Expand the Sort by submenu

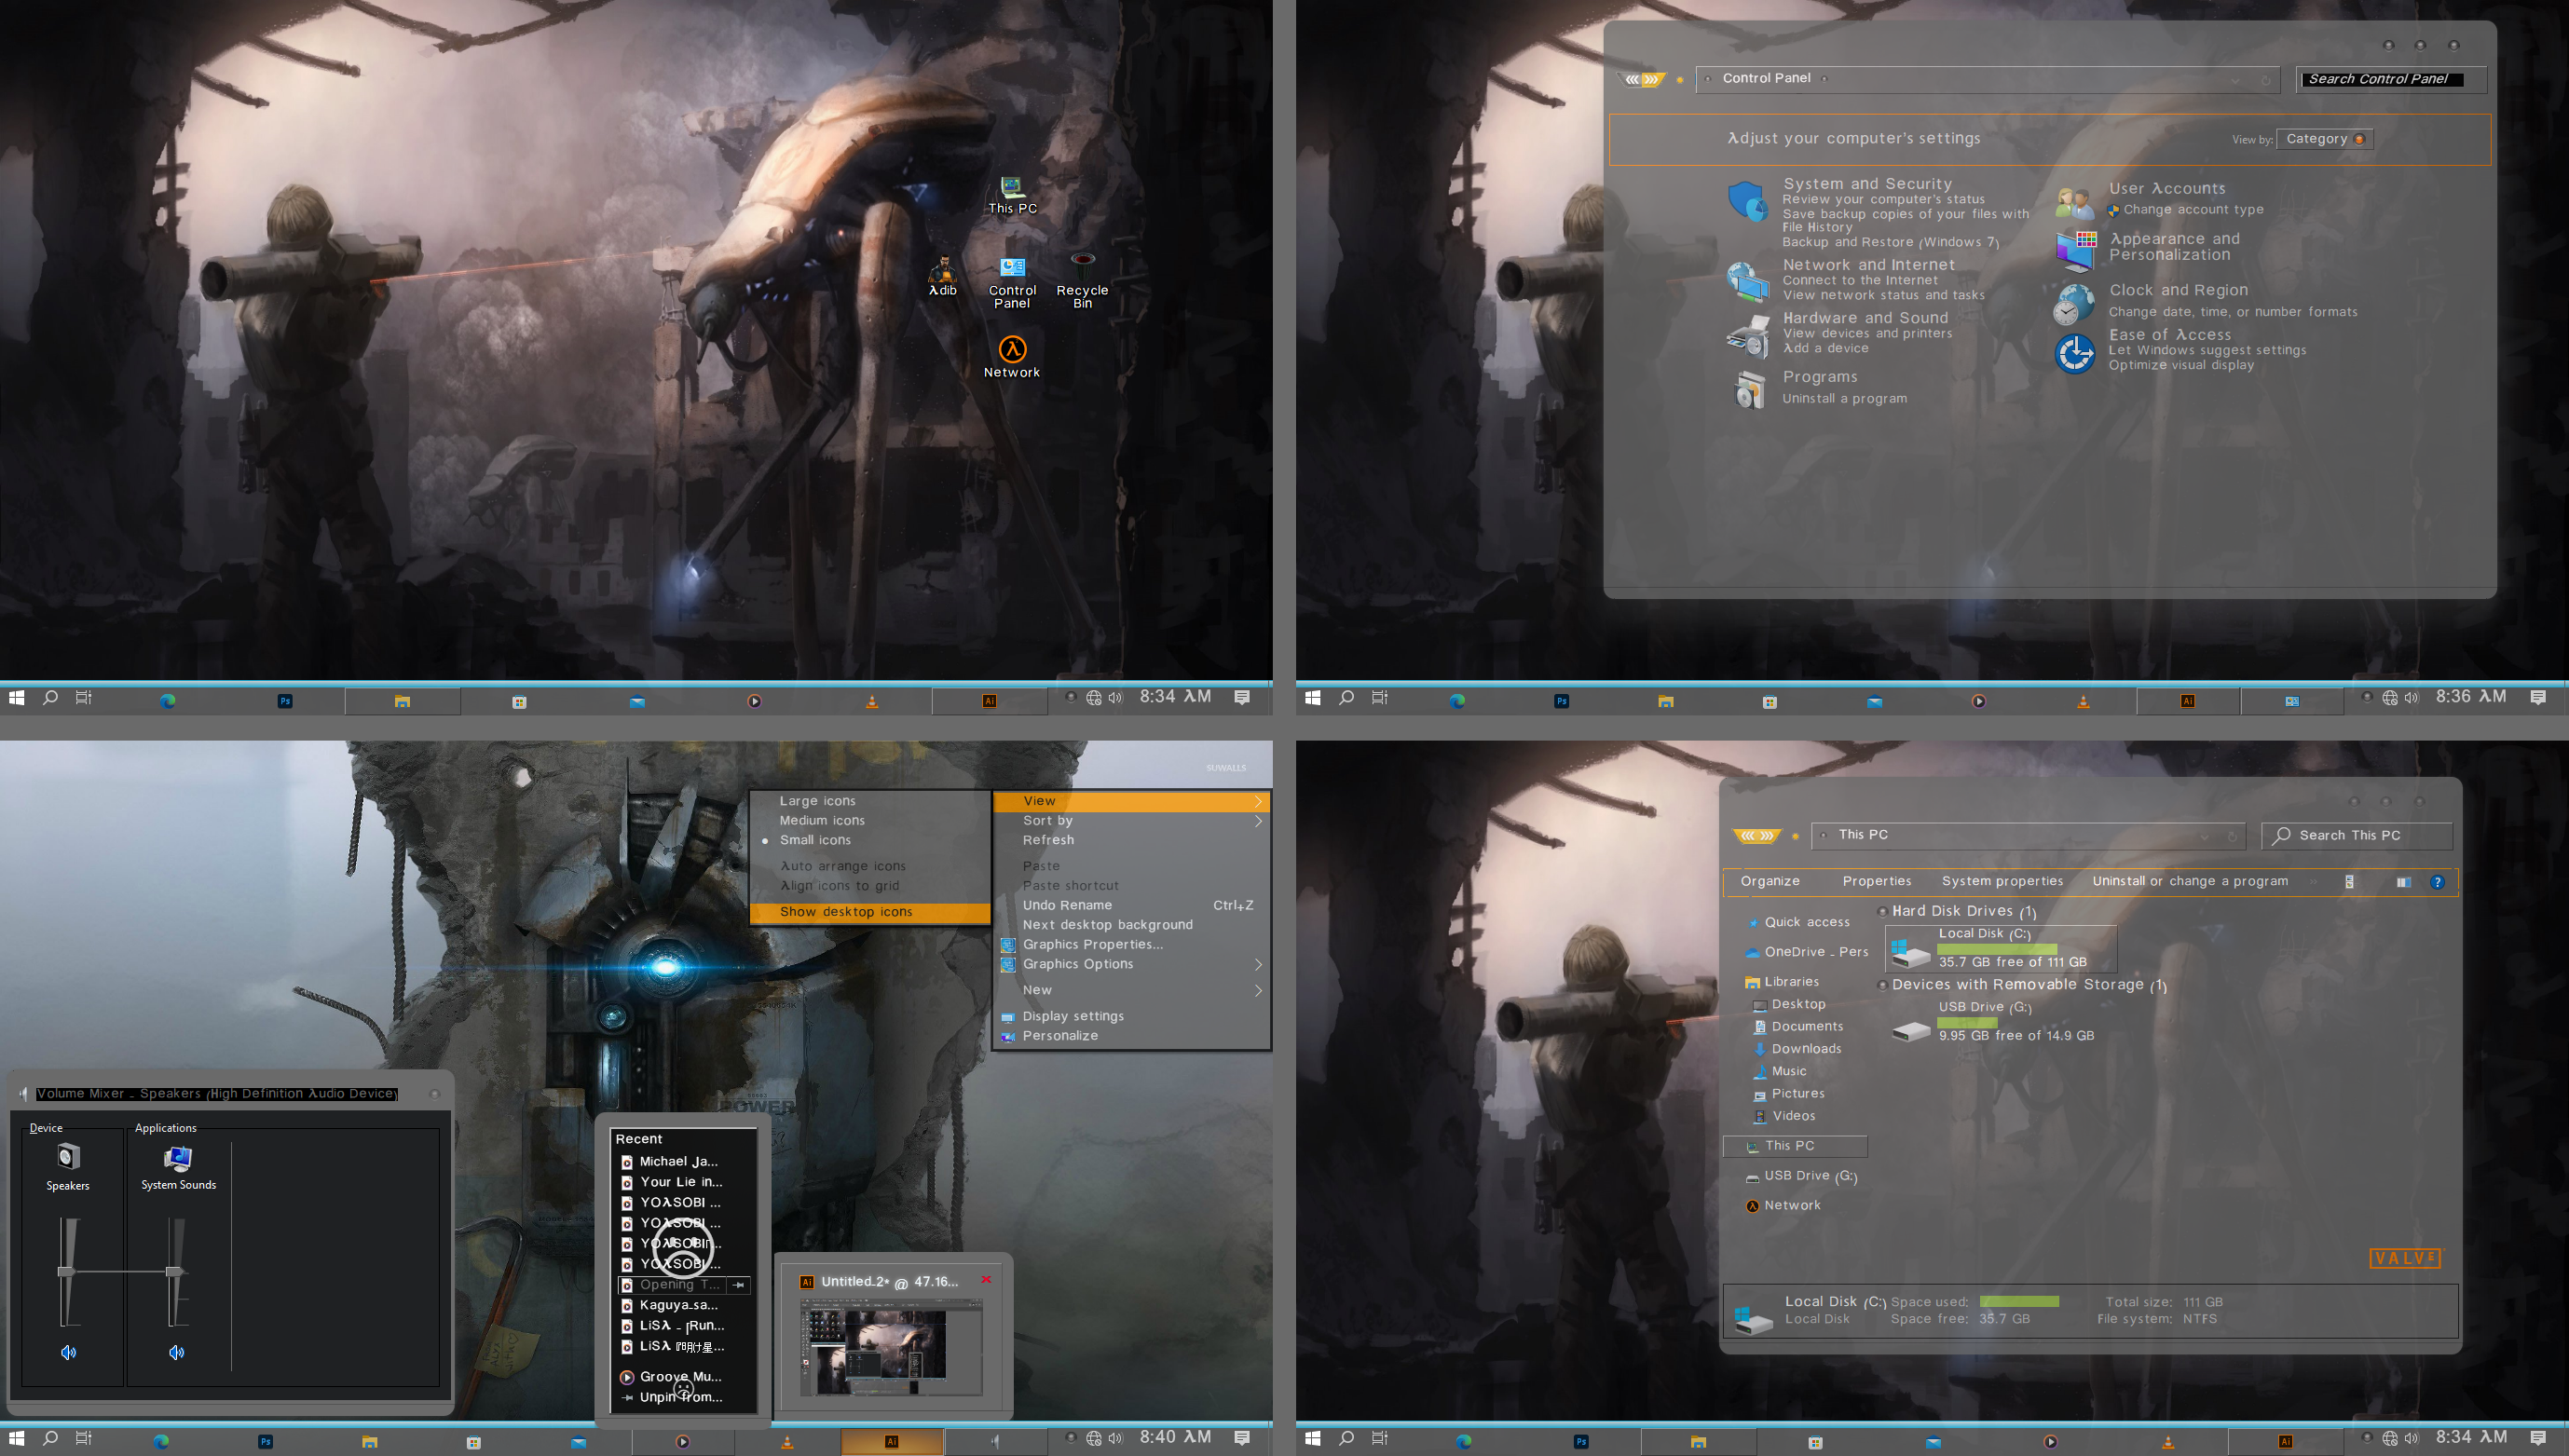click(1131, 821)
